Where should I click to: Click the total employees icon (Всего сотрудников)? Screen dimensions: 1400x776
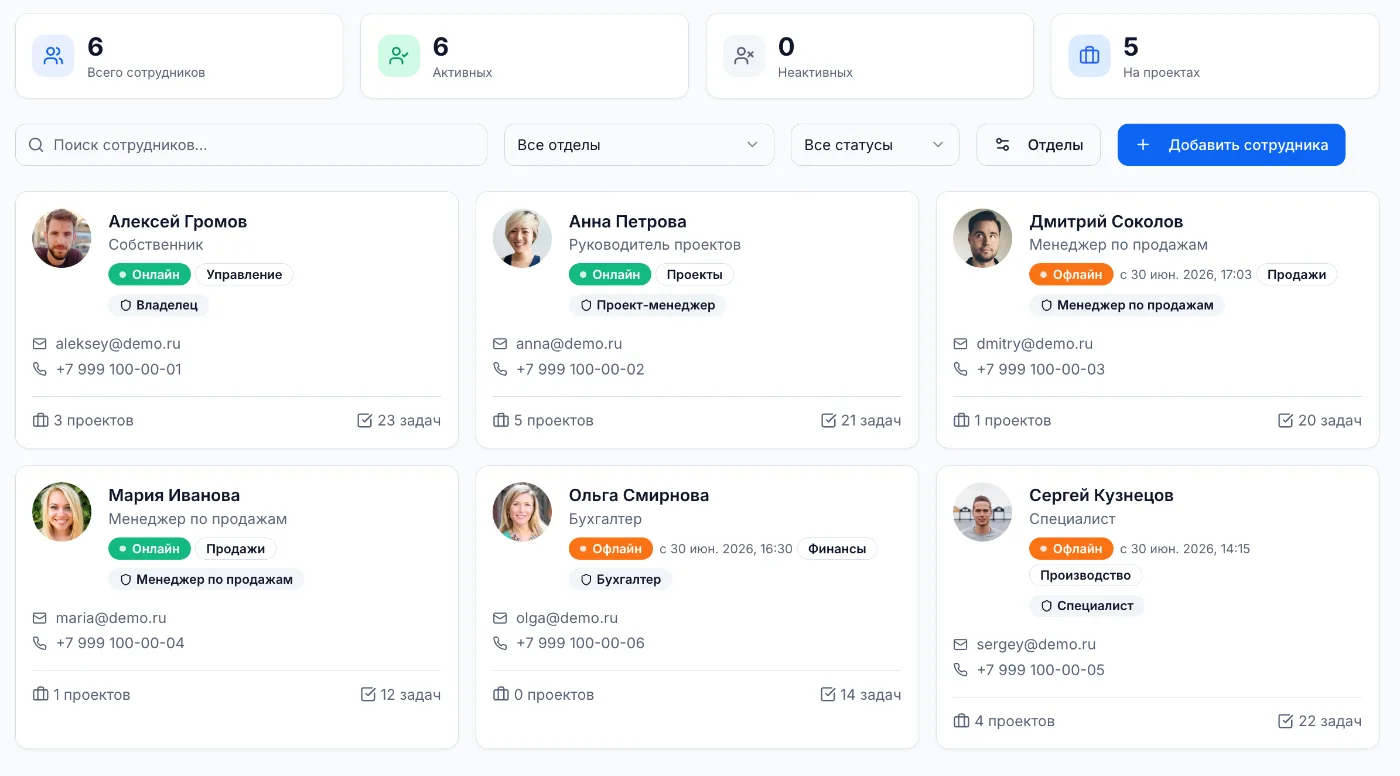53,56
